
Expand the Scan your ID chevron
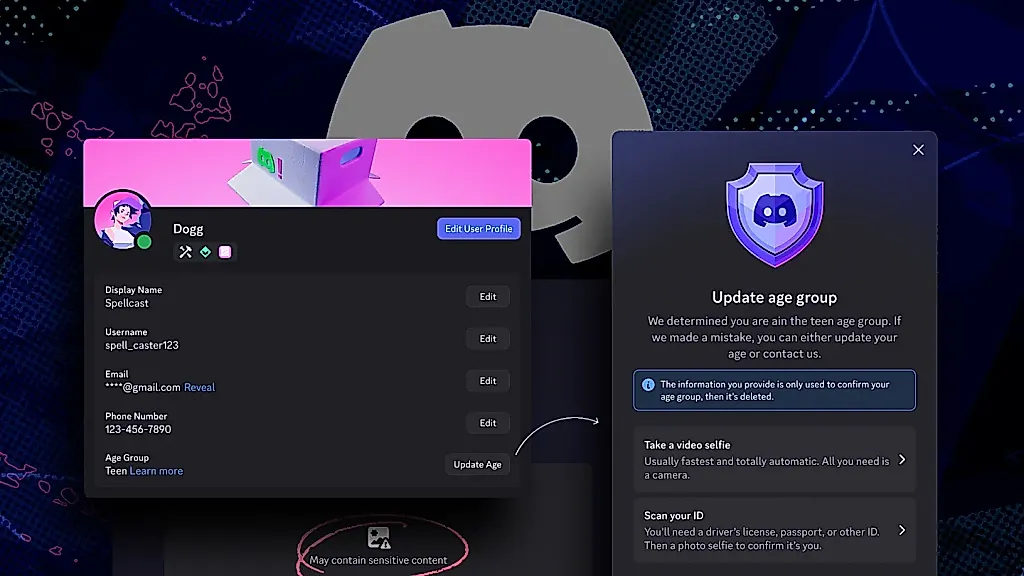click(902, 530)
